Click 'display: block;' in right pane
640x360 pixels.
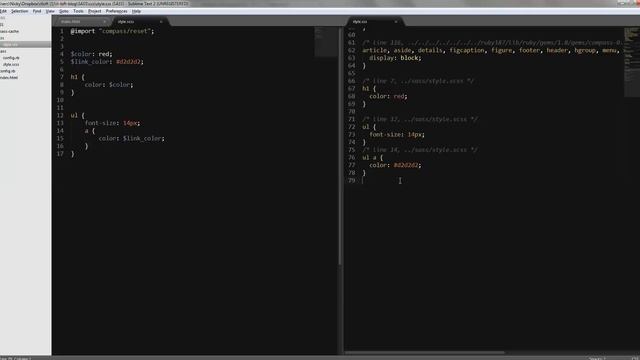coord(395,58)
